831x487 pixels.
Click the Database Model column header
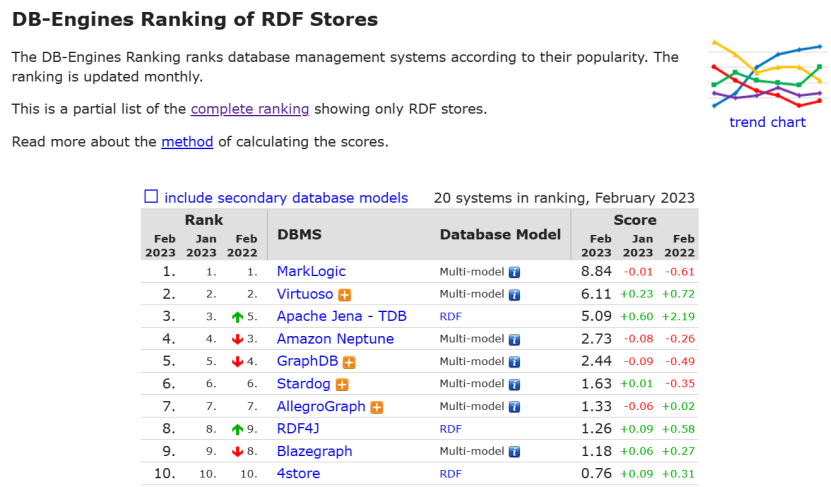pos(500,234)
